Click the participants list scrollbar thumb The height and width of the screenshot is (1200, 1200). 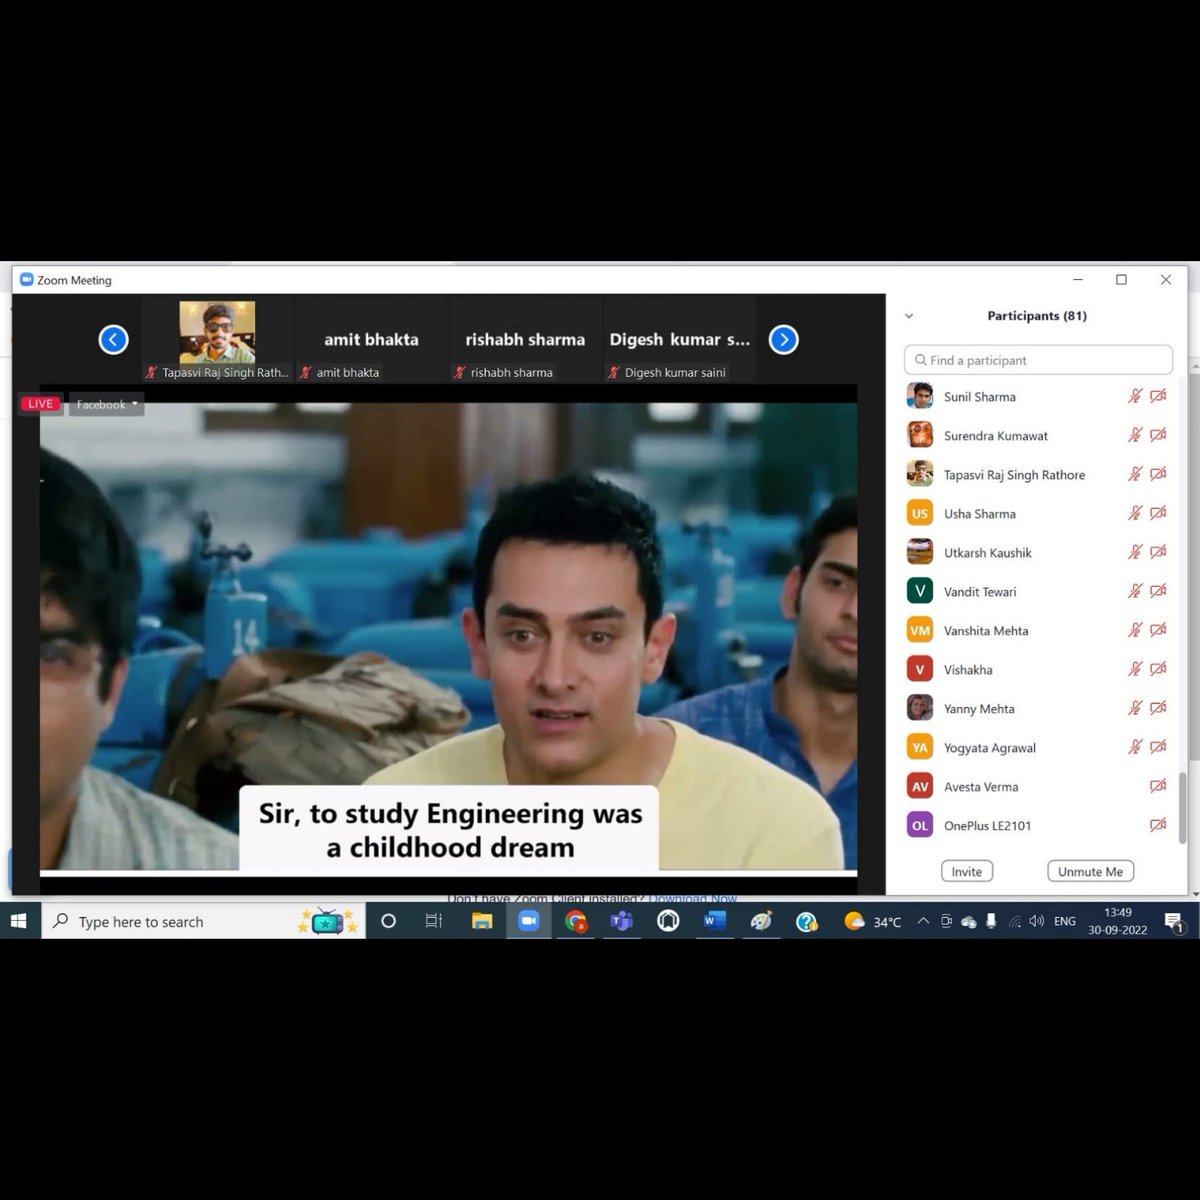click(1182, 807)
